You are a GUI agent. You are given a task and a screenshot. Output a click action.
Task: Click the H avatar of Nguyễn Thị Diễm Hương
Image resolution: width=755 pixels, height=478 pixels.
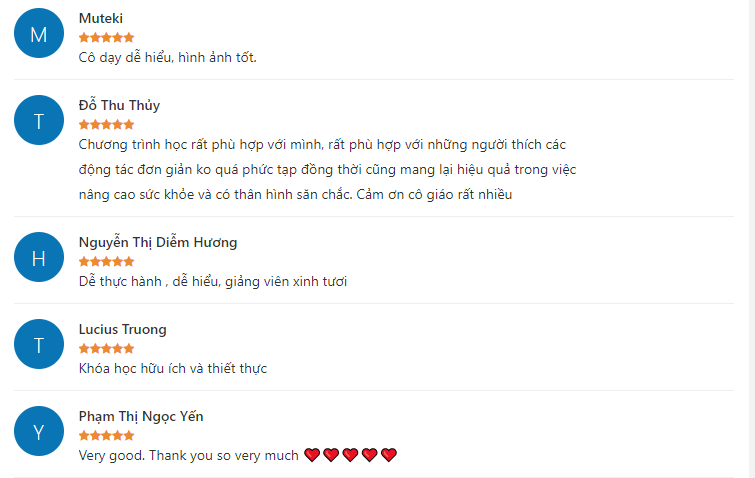tap(39, 257)
